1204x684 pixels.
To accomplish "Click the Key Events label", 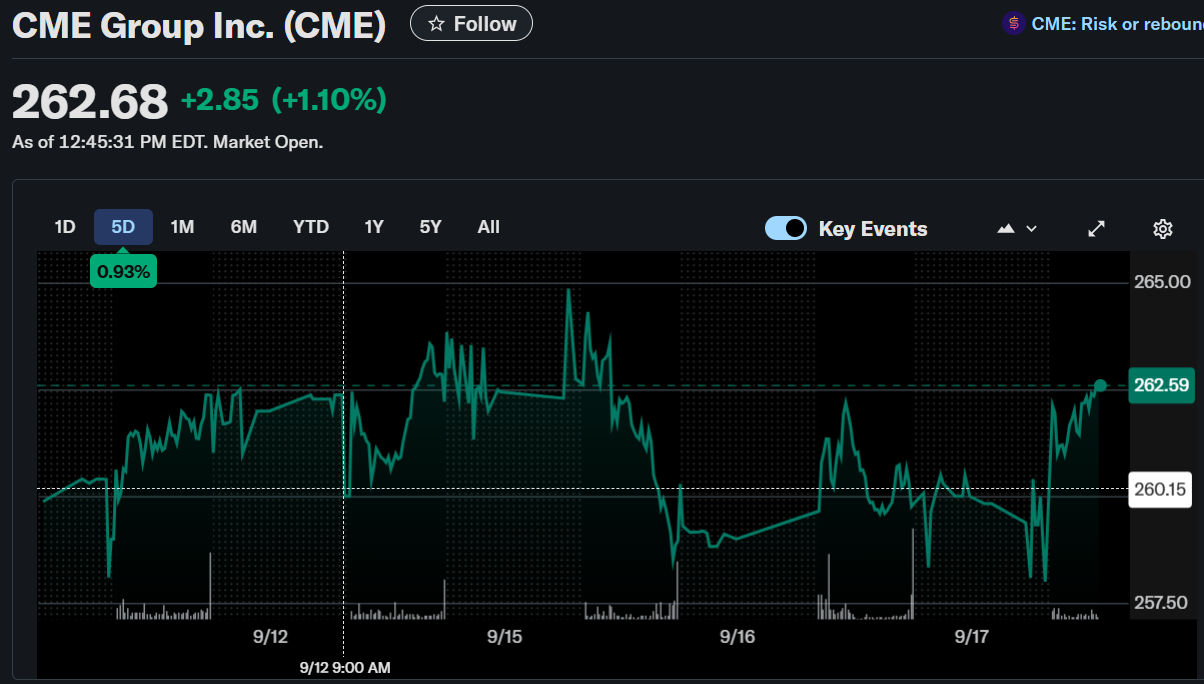I will point(873,229).
